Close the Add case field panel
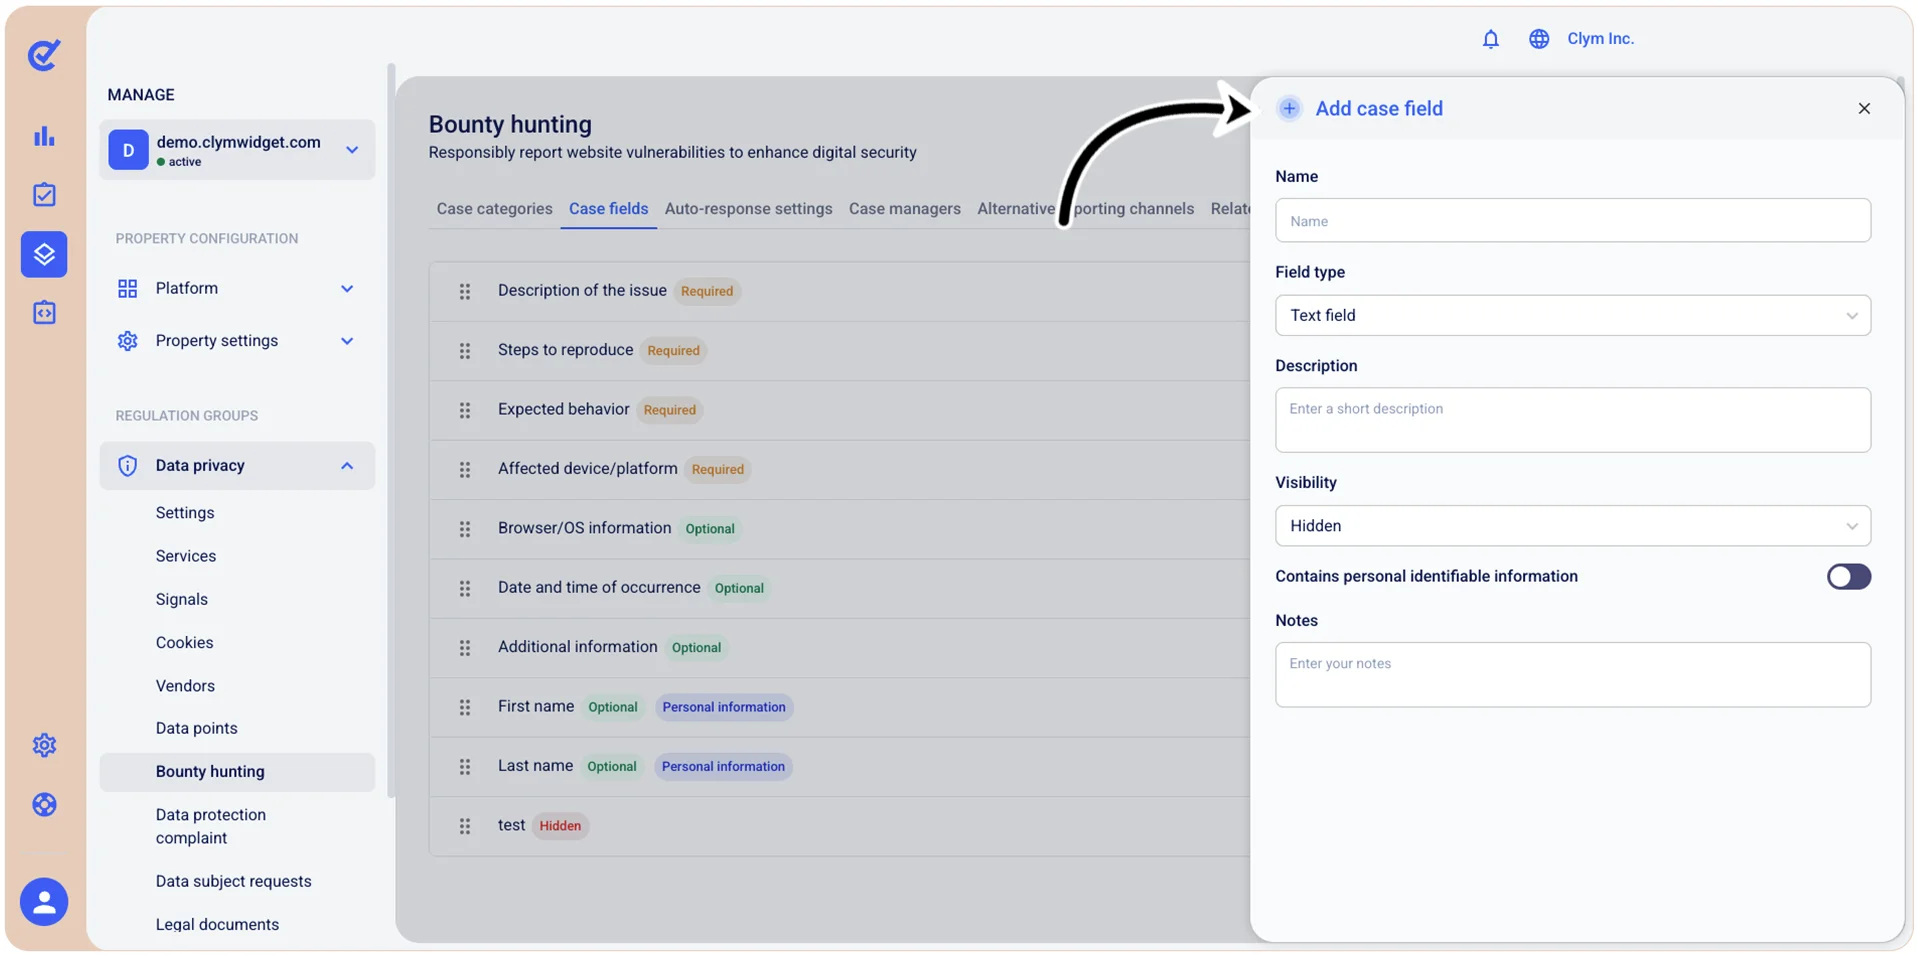Viewport: 1917px width, 955px height. pos(1863,109)
